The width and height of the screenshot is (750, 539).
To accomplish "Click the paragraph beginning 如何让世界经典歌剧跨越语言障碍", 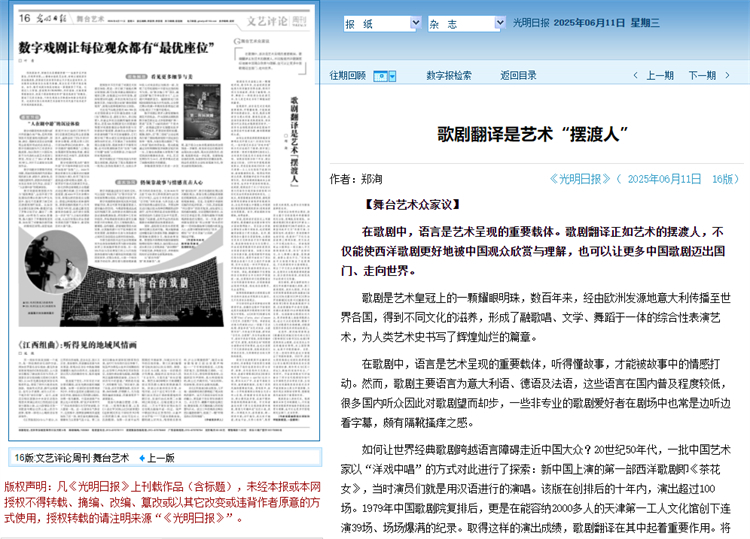I will tap(535, 488).
